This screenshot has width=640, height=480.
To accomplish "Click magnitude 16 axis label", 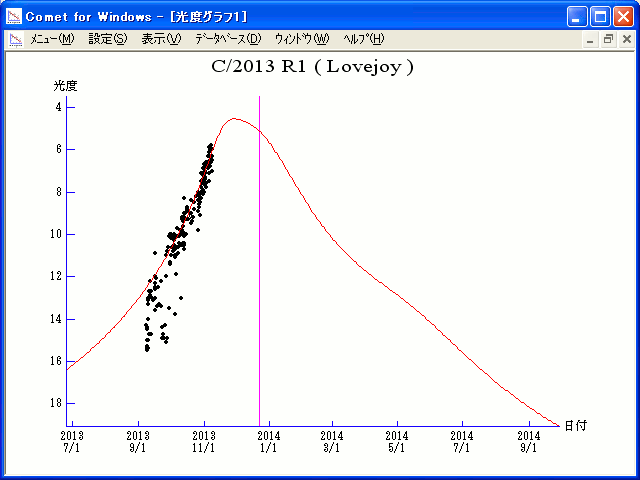I will (x=56, y=361).
